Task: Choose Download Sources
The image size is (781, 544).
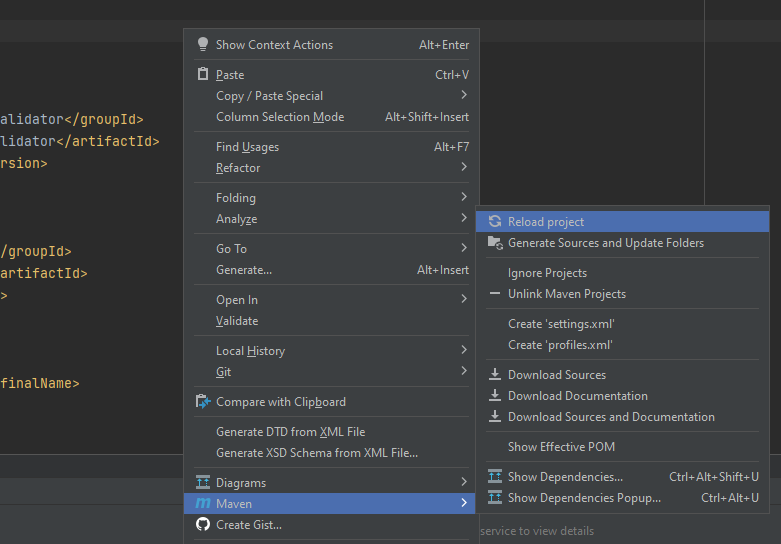Action: click(x=623, y=375)
